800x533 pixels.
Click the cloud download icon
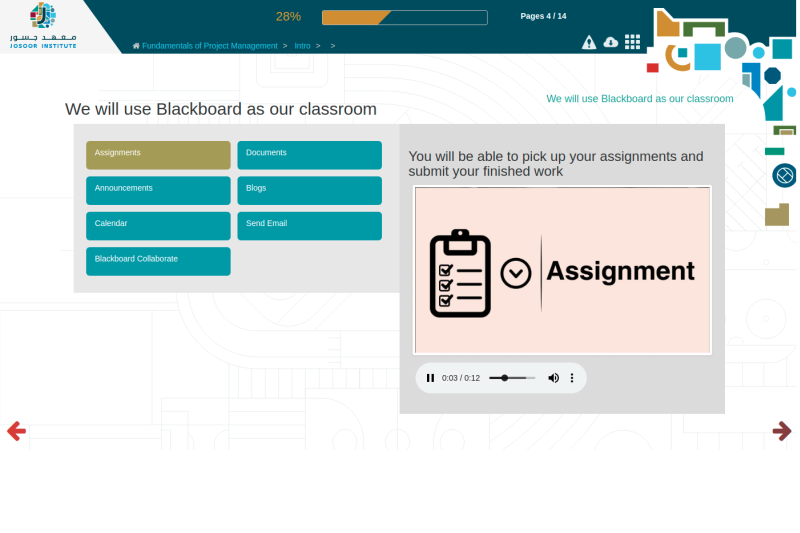point(610,42)
